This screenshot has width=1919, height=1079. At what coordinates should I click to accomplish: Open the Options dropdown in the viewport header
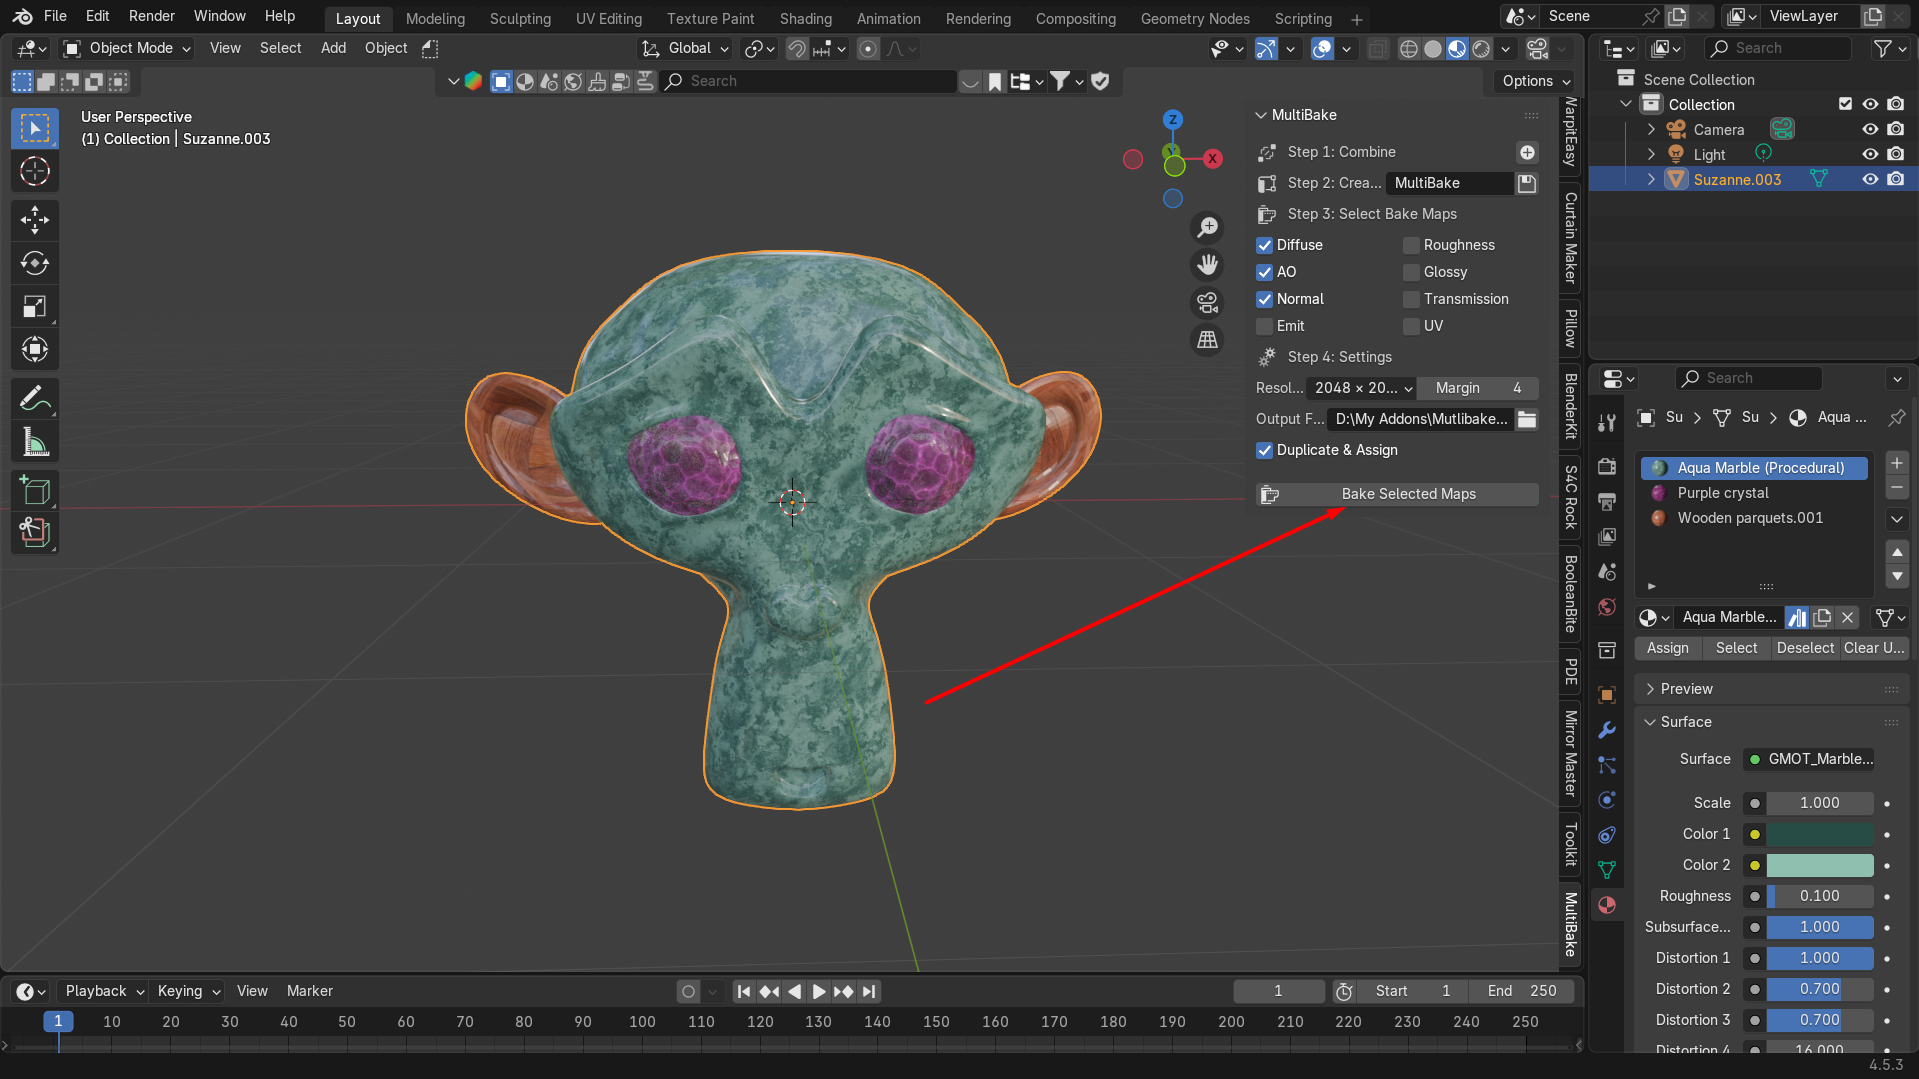coord(1535,81)
